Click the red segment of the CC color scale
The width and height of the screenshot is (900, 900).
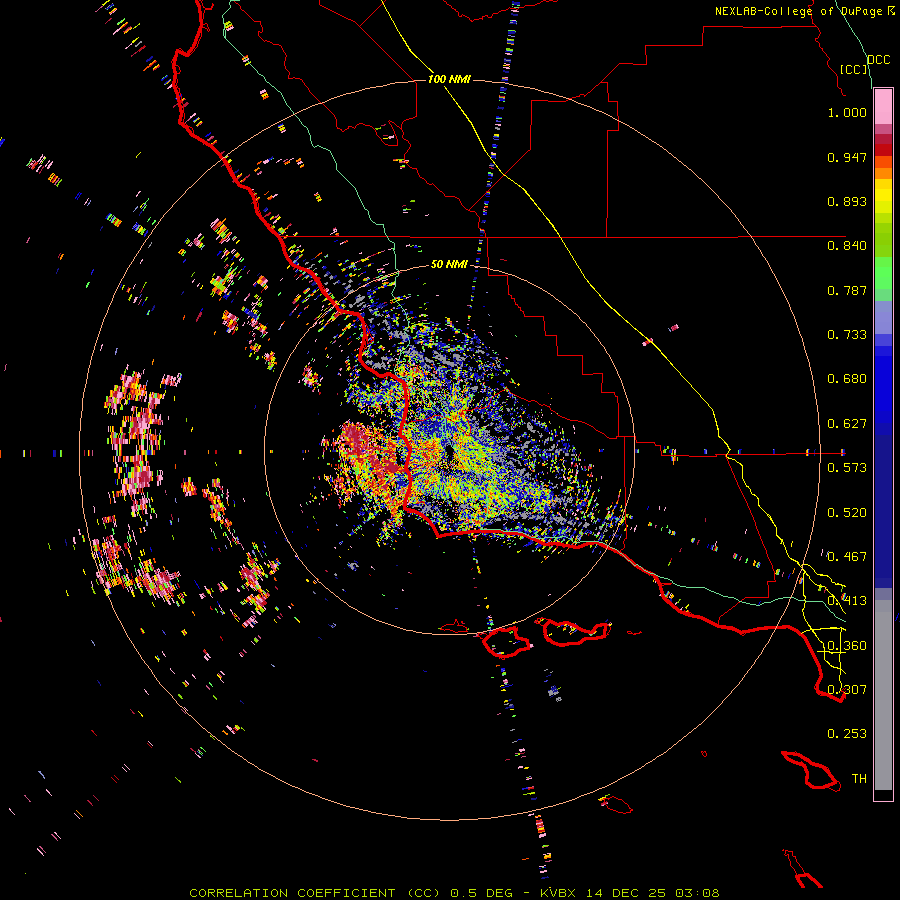coord(883,150)
